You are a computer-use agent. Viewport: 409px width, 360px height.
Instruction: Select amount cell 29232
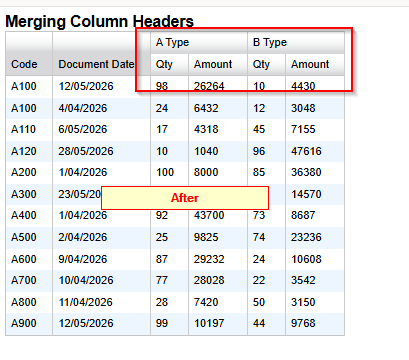pyautogui.click(x=218, y=259)
